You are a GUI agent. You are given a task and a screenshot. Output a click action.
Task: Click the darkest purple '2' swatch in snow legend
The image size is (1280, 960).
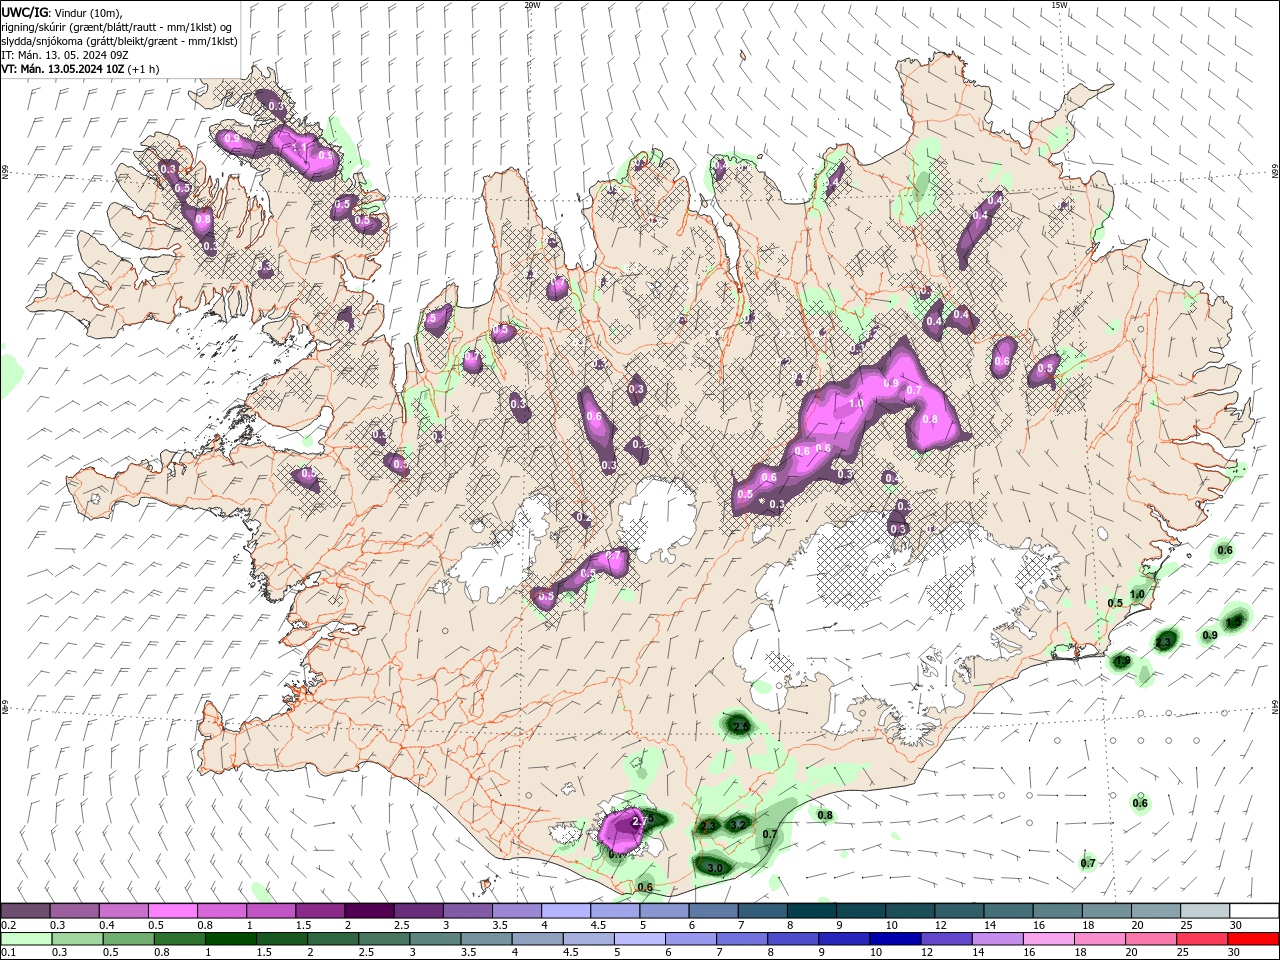click(x=368, y=911)
